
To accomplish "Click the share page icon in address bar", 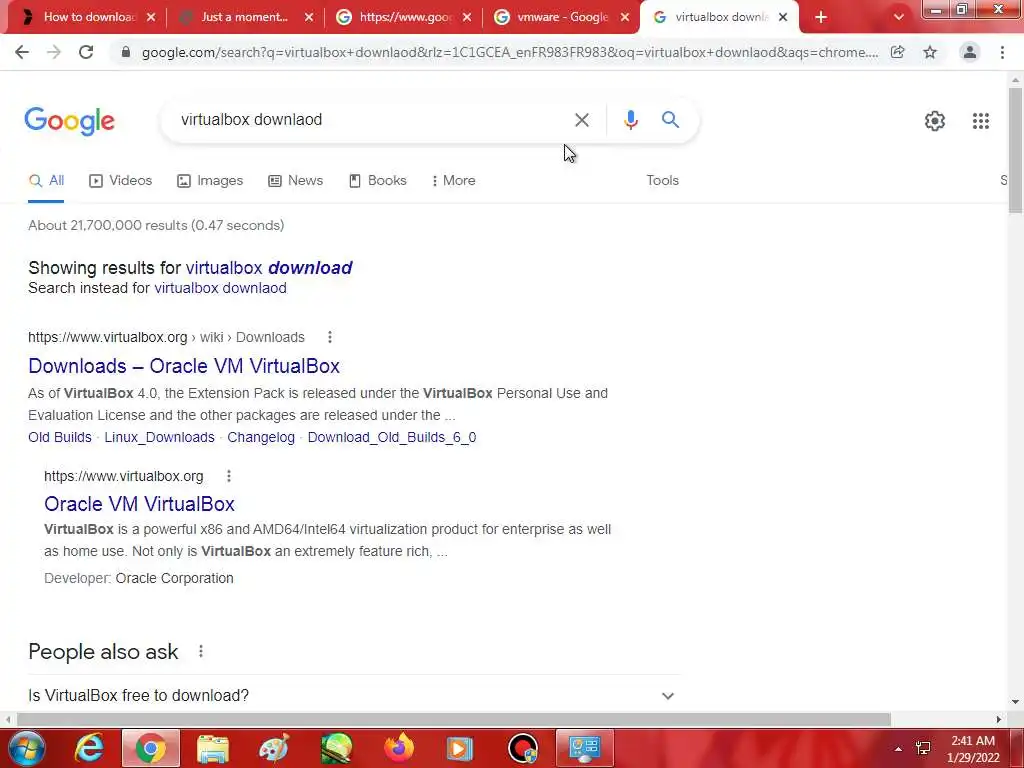I will tap(898, 52).
